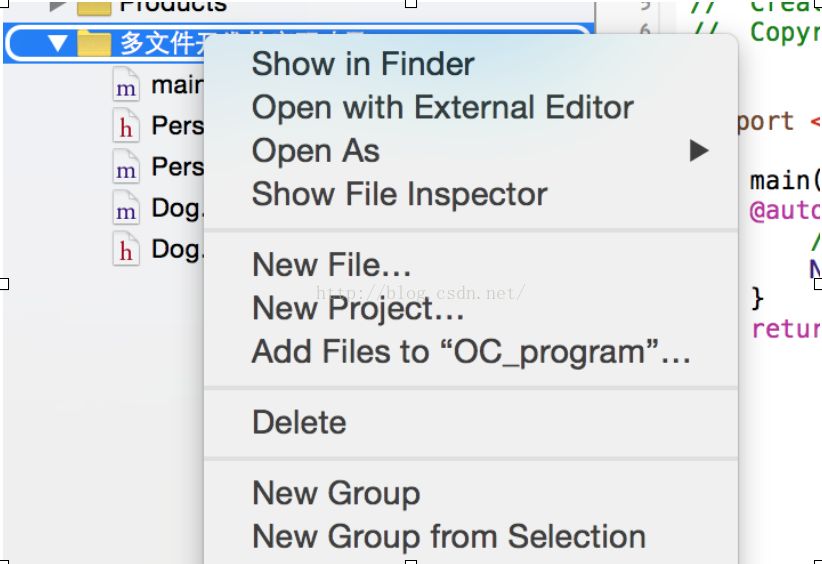Viewport: 822px width, 564px height.
Task: Select Add Files to "OC_program"…
Action: pos(471,352)
